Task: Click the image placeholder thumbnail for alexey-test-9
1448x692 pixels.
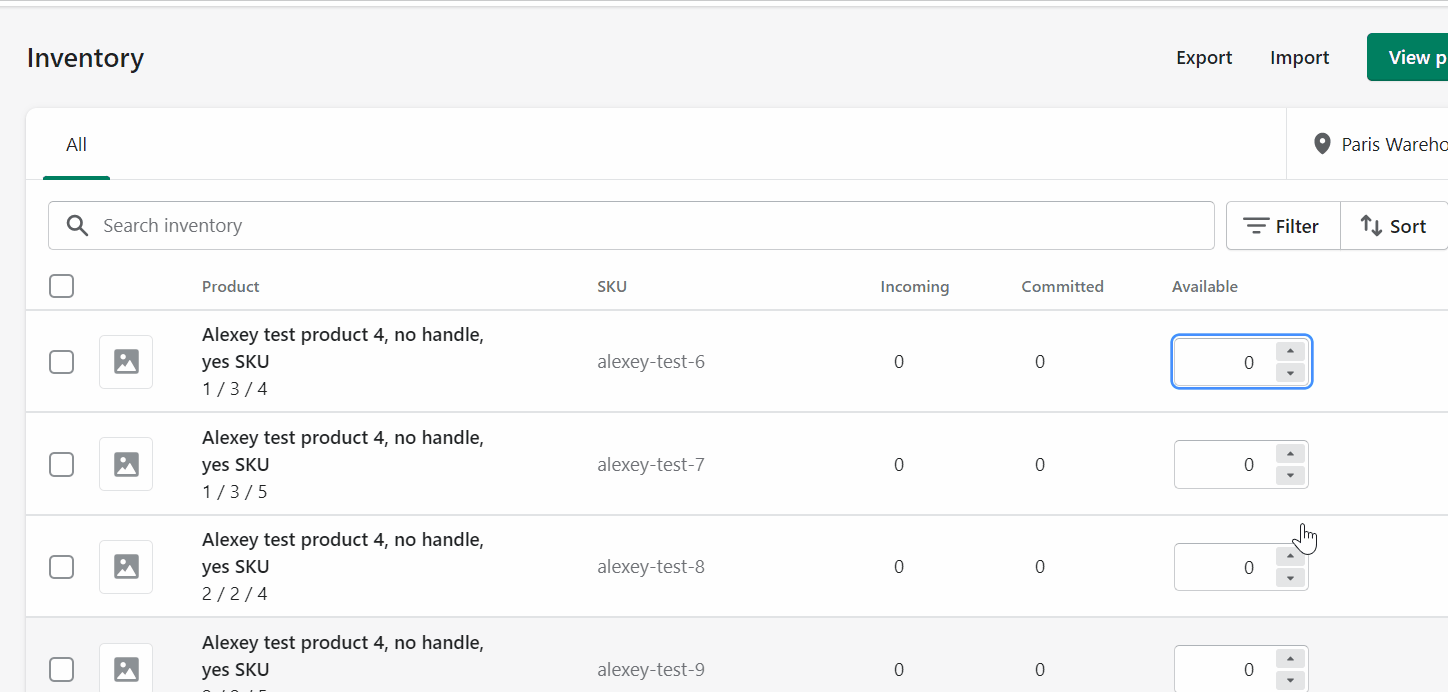Action: point(125,668)
